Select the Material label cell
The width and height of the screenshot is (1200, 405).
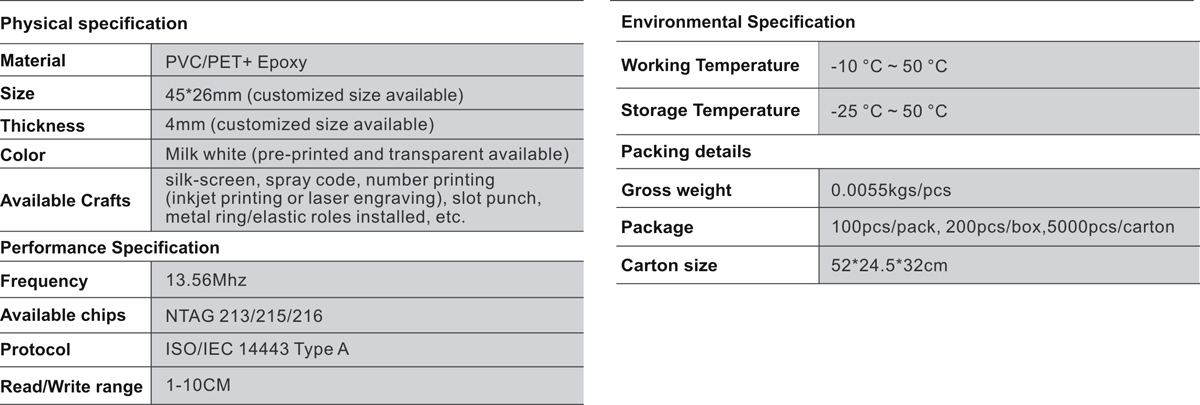pyautogui.click(x=75, y=61)
